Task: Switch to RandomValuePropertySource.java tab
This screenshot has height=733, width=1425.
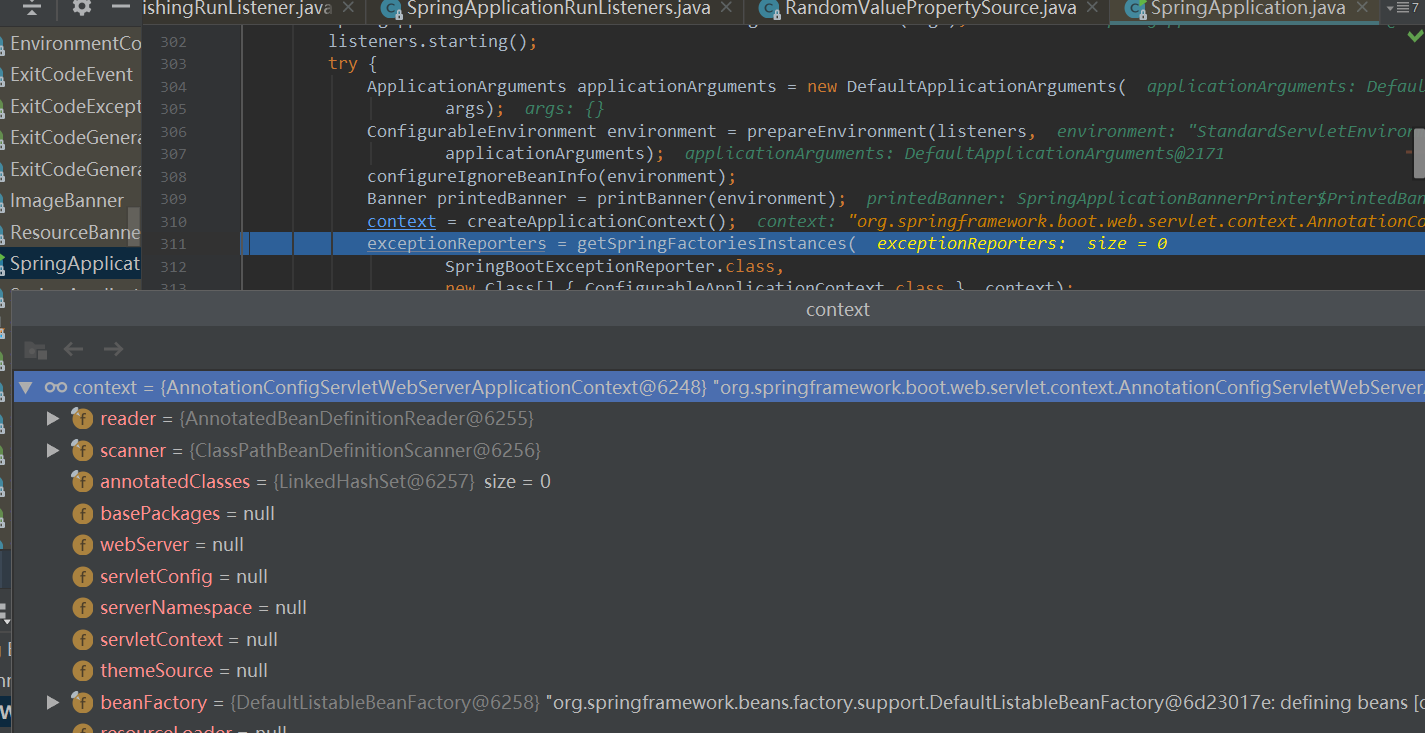Action: pos(931,9)
